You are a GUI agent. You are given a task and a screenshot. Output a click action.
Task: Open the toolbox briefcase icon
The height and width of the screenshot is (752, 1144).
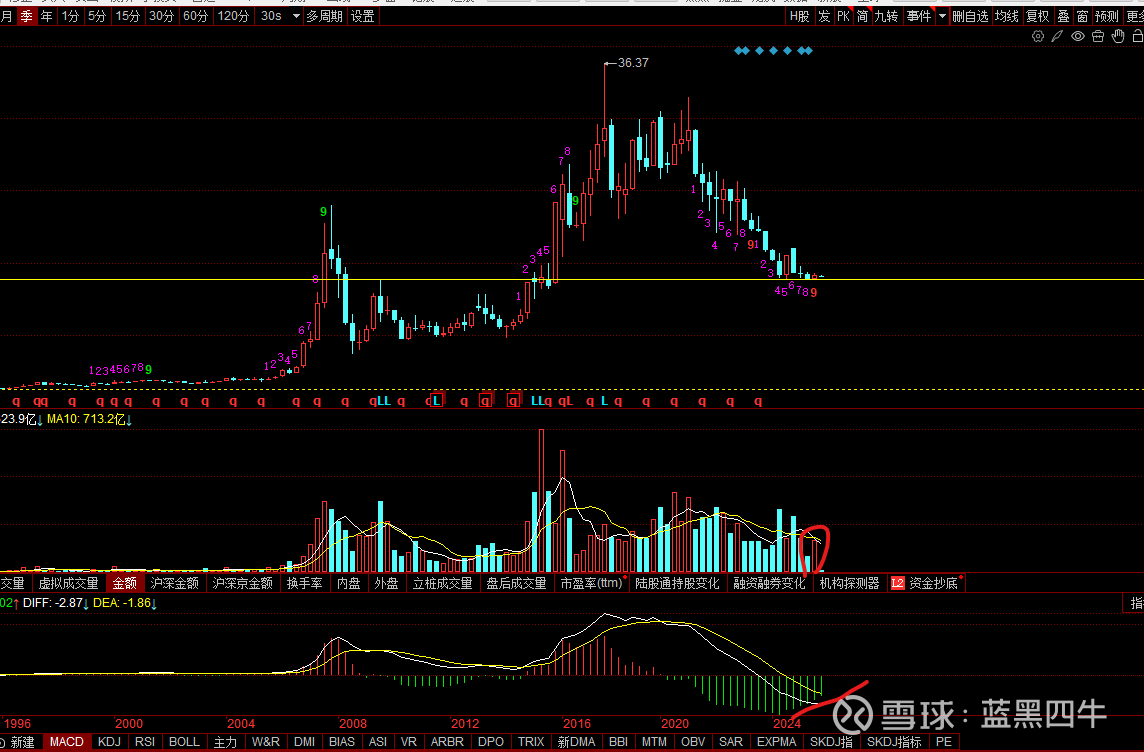click(1098, 36)
